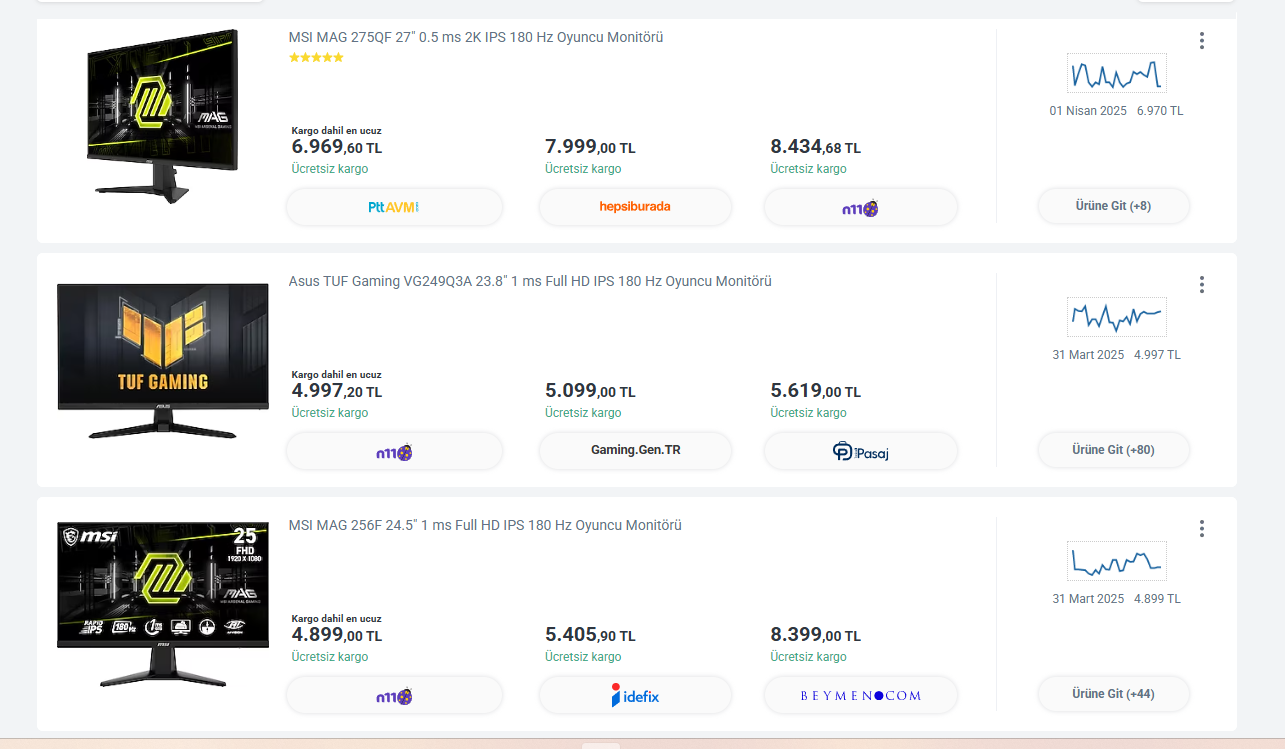Click the Ürüne Git (+44) button

[x=1113, y=694]
